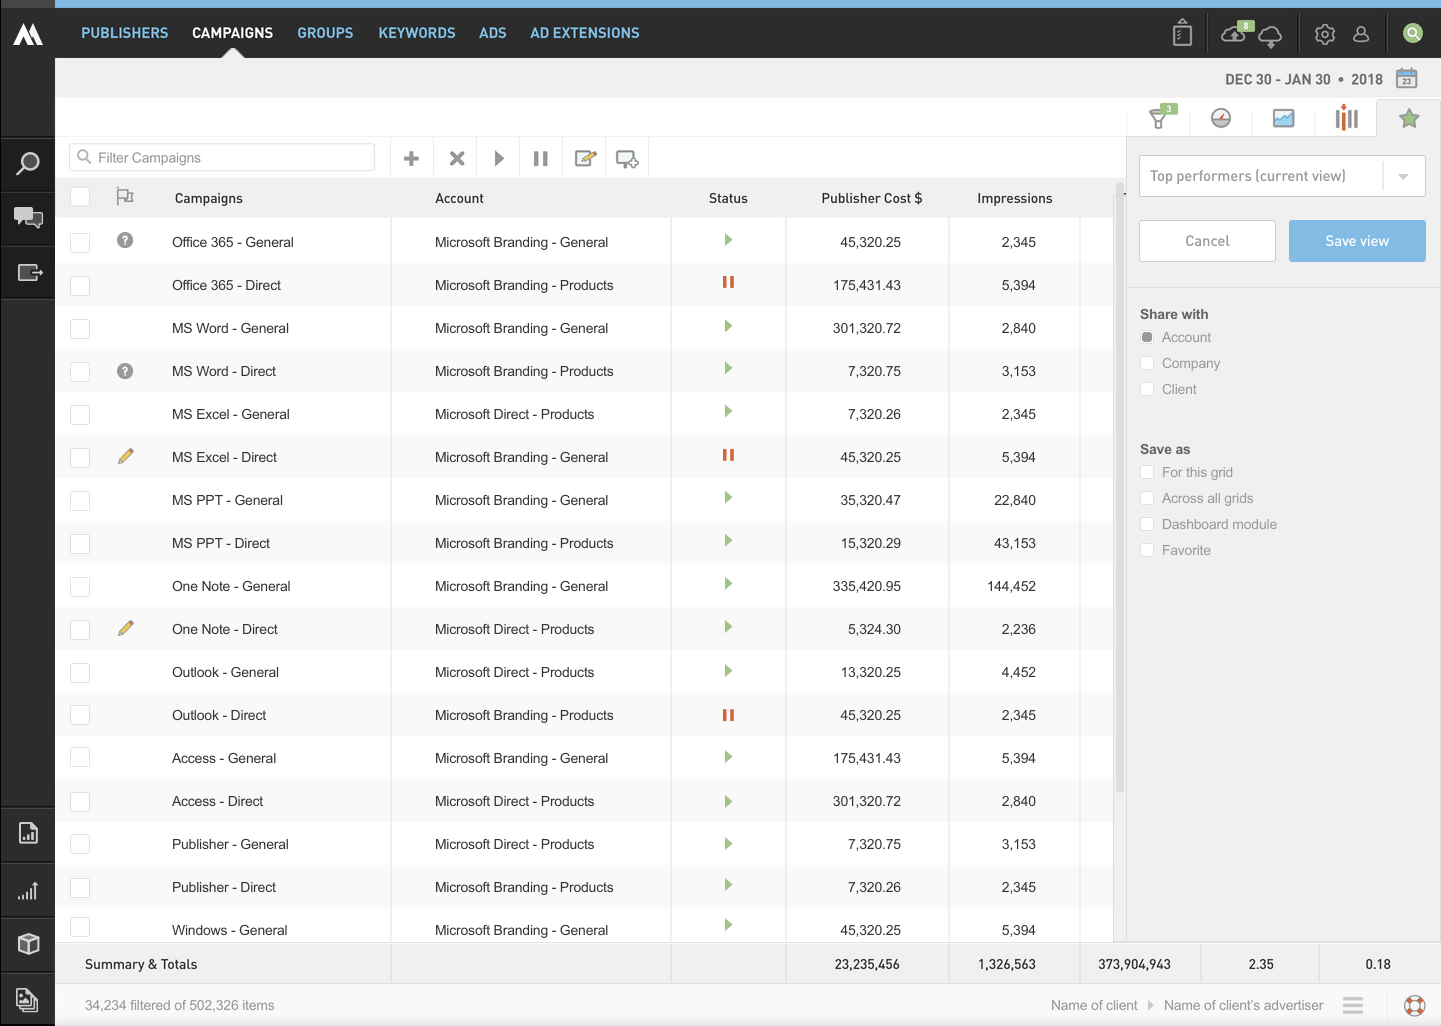
Task: Click the edit pencil icon in the toolbar
Action: pos(585,158)
